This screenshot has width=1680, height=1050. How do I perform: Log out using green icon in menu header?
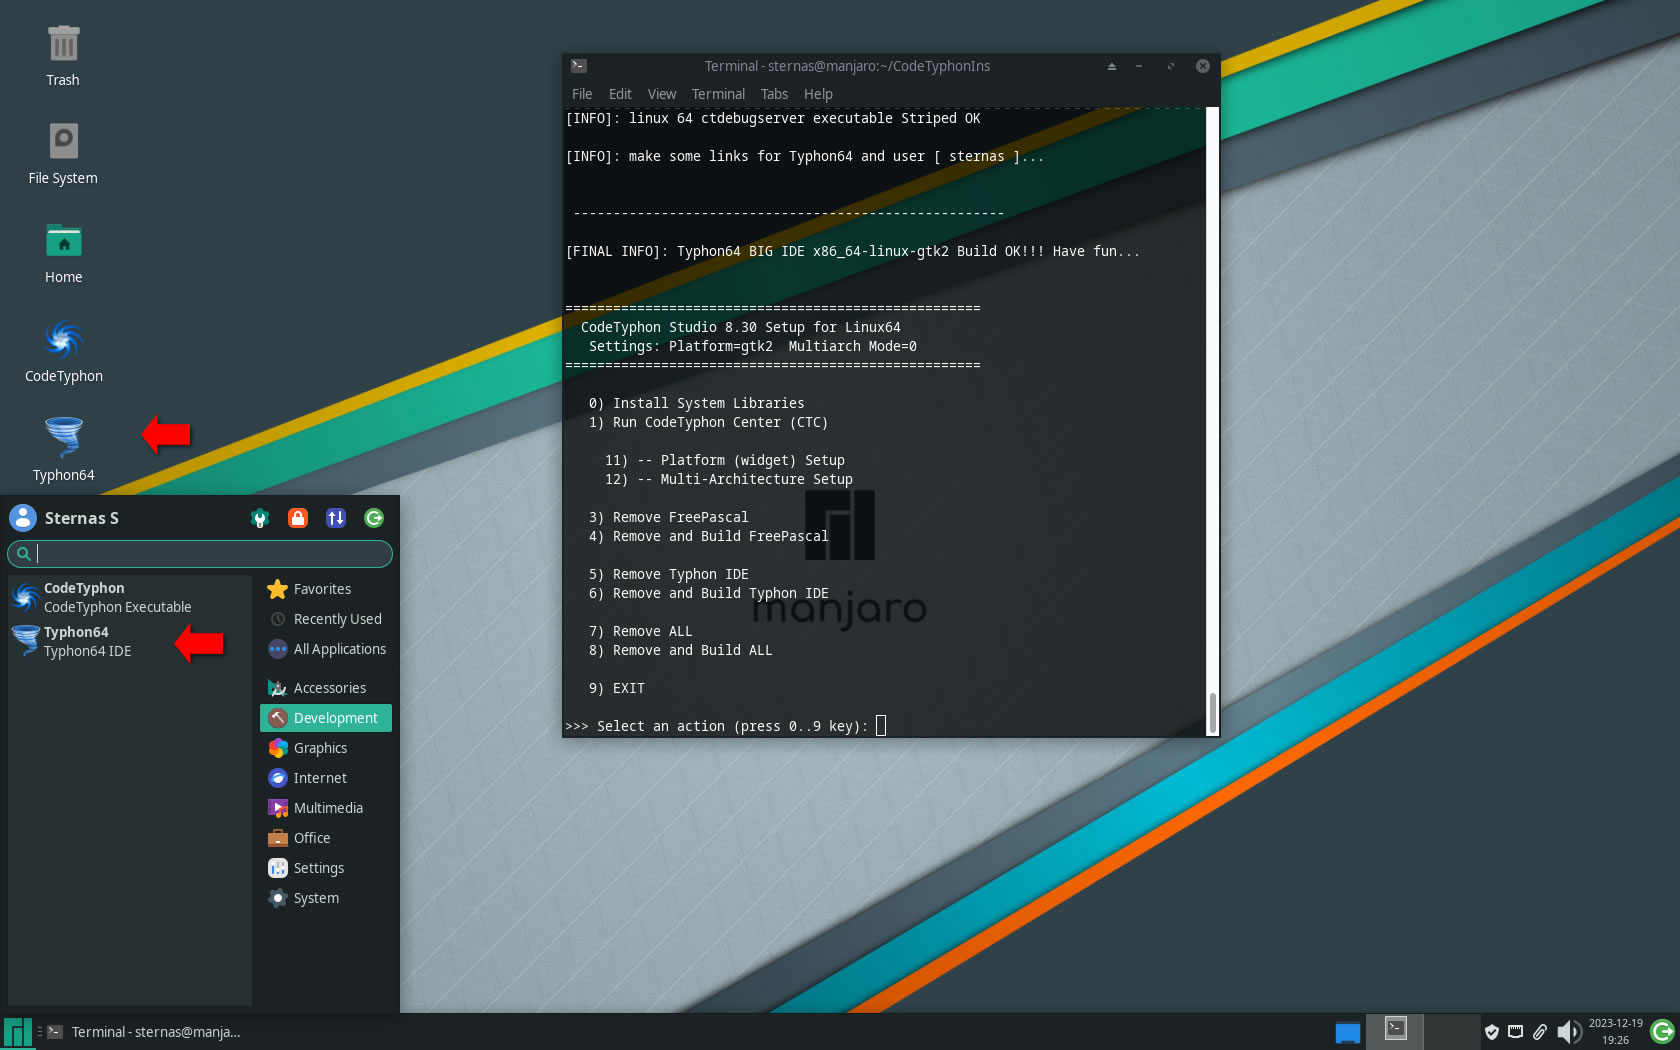click(x=374, y=518)
